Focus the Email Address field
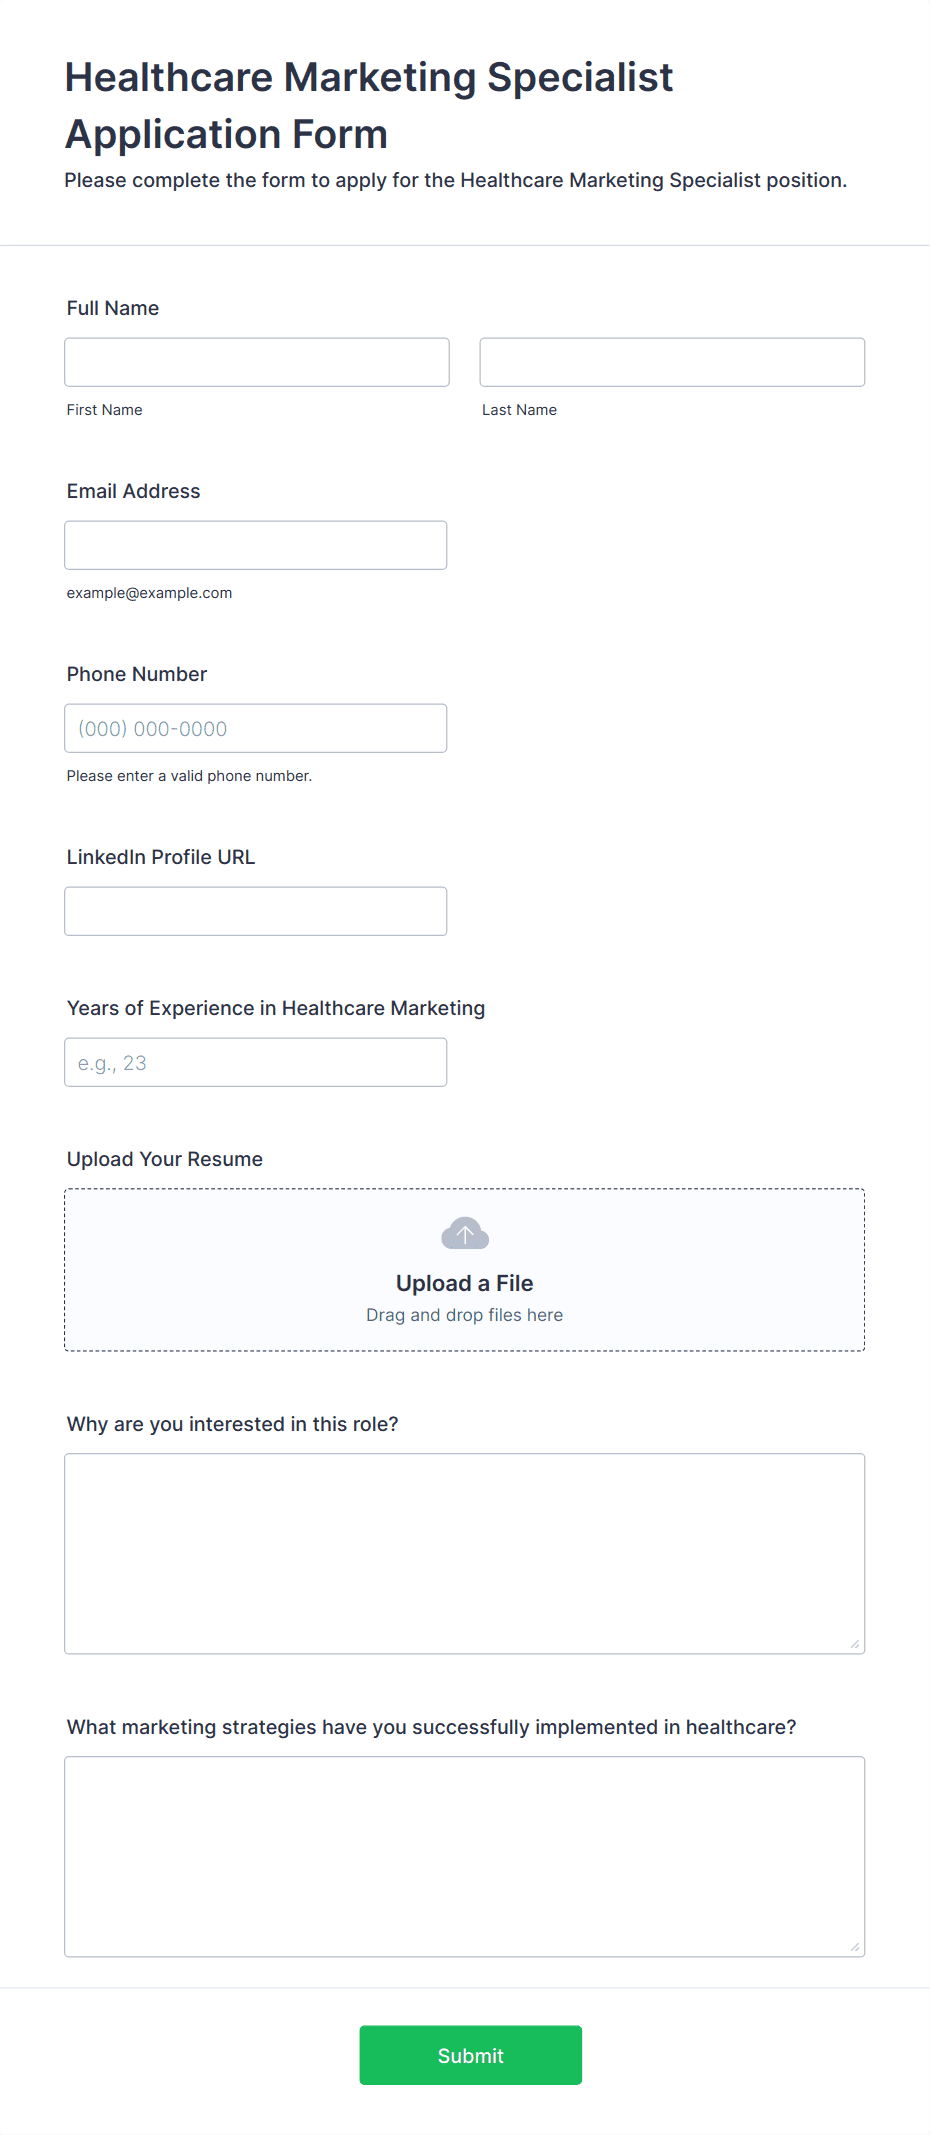Screen dimensions: 930x2135 tap(256, 545)
